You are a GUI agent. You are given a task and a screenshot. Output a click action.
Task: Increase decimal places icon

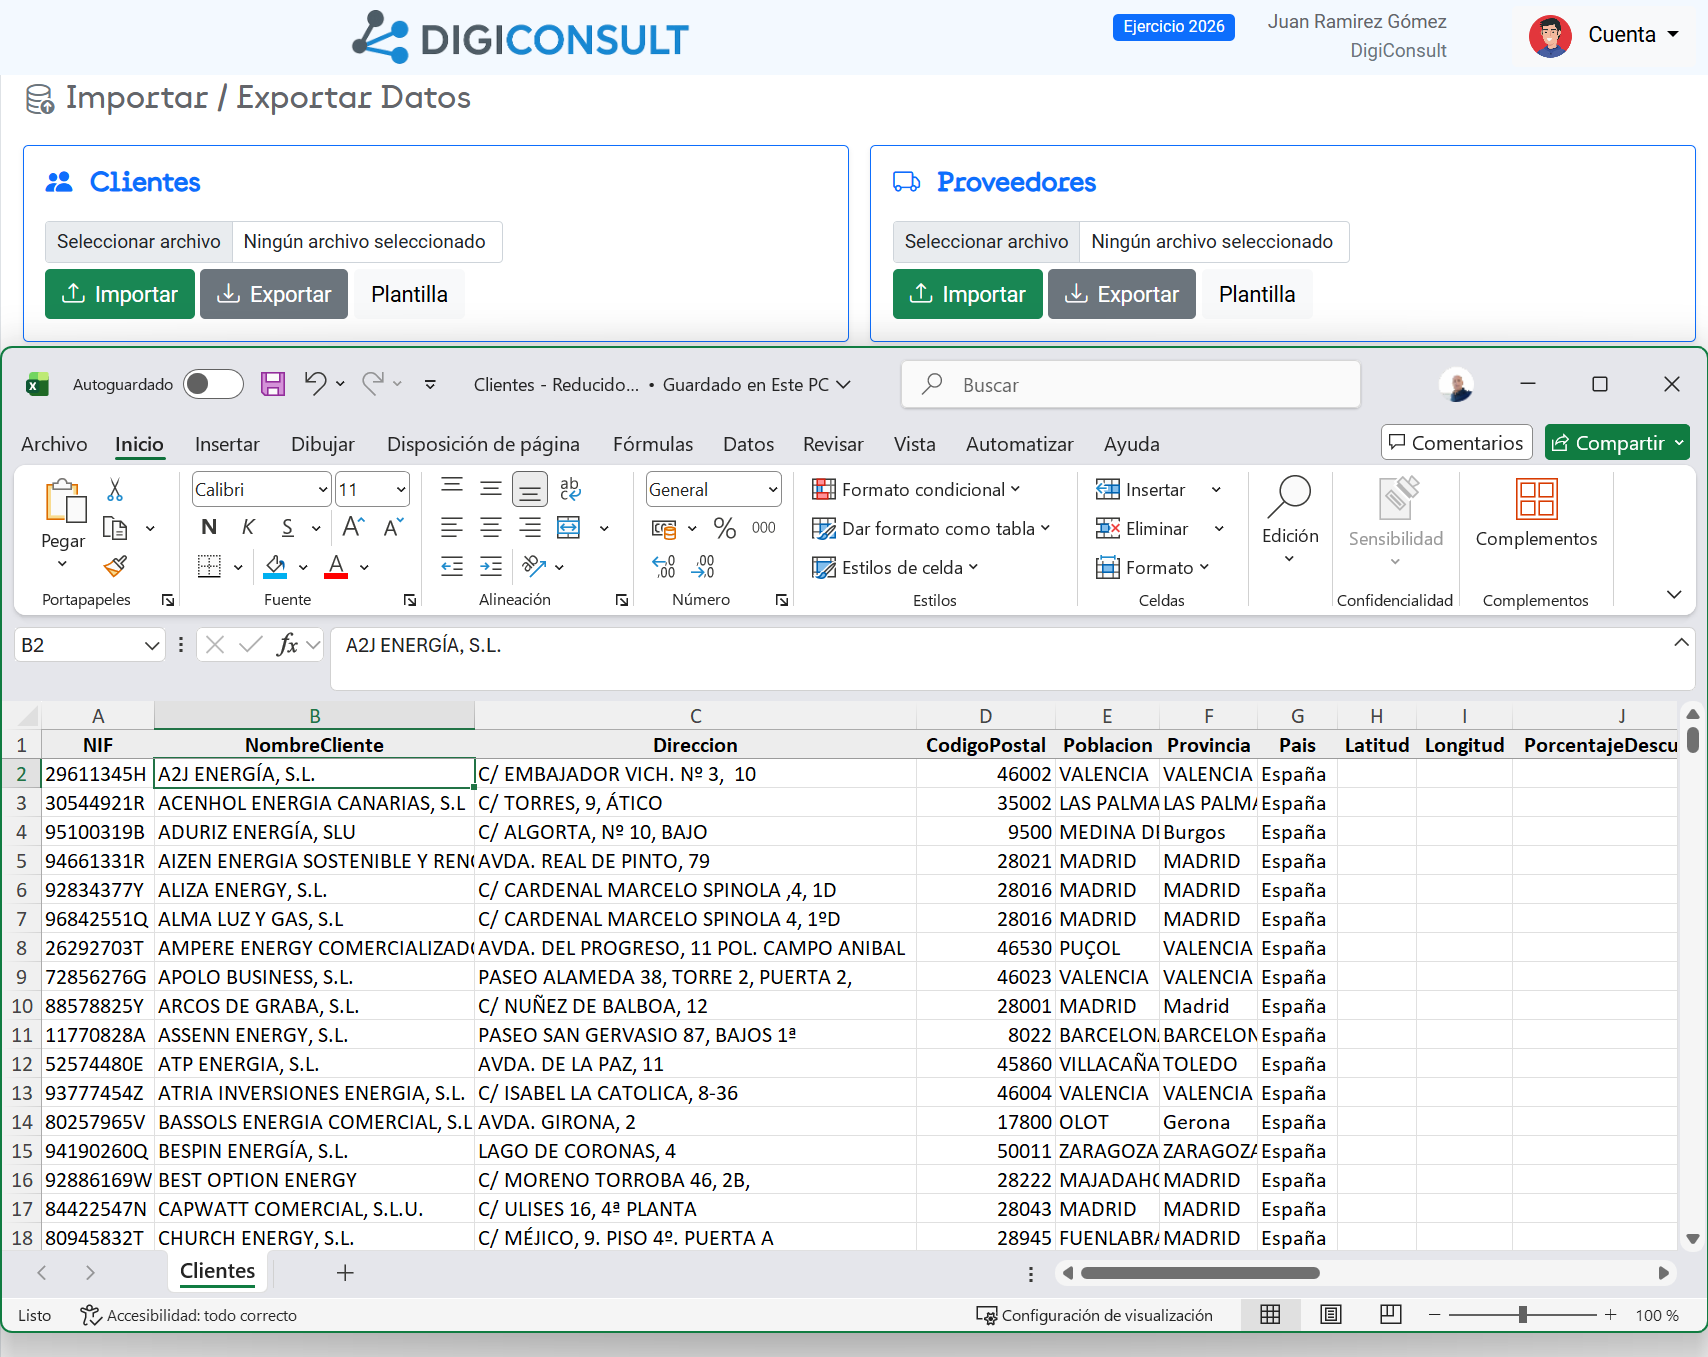(664, 567)
